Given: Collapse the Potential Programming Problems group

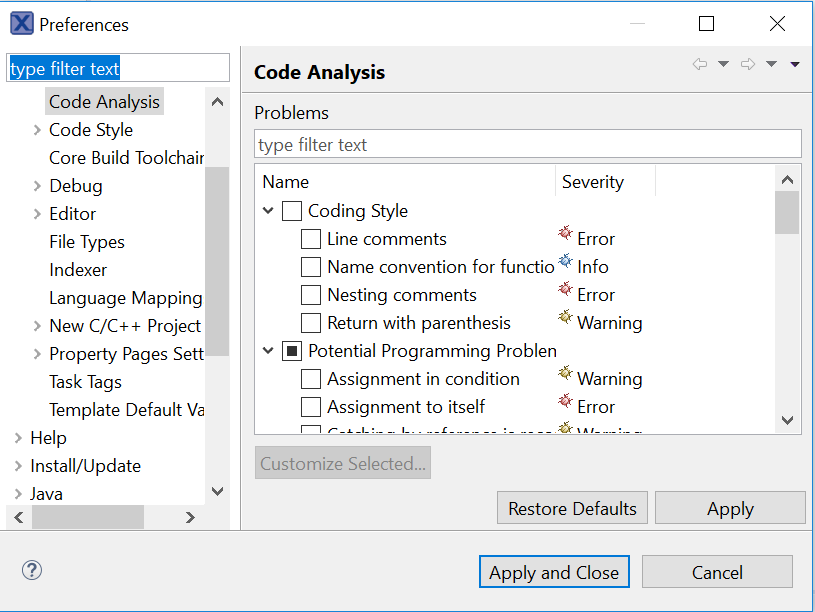Looking at the screenshot, I should (268, 351).
